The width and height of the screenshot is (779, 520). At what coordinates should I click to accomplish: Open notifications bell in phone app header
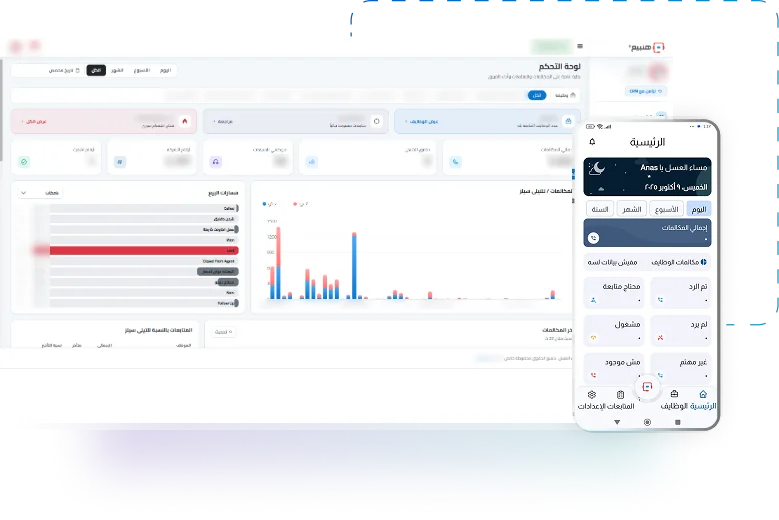coord(592,142)
